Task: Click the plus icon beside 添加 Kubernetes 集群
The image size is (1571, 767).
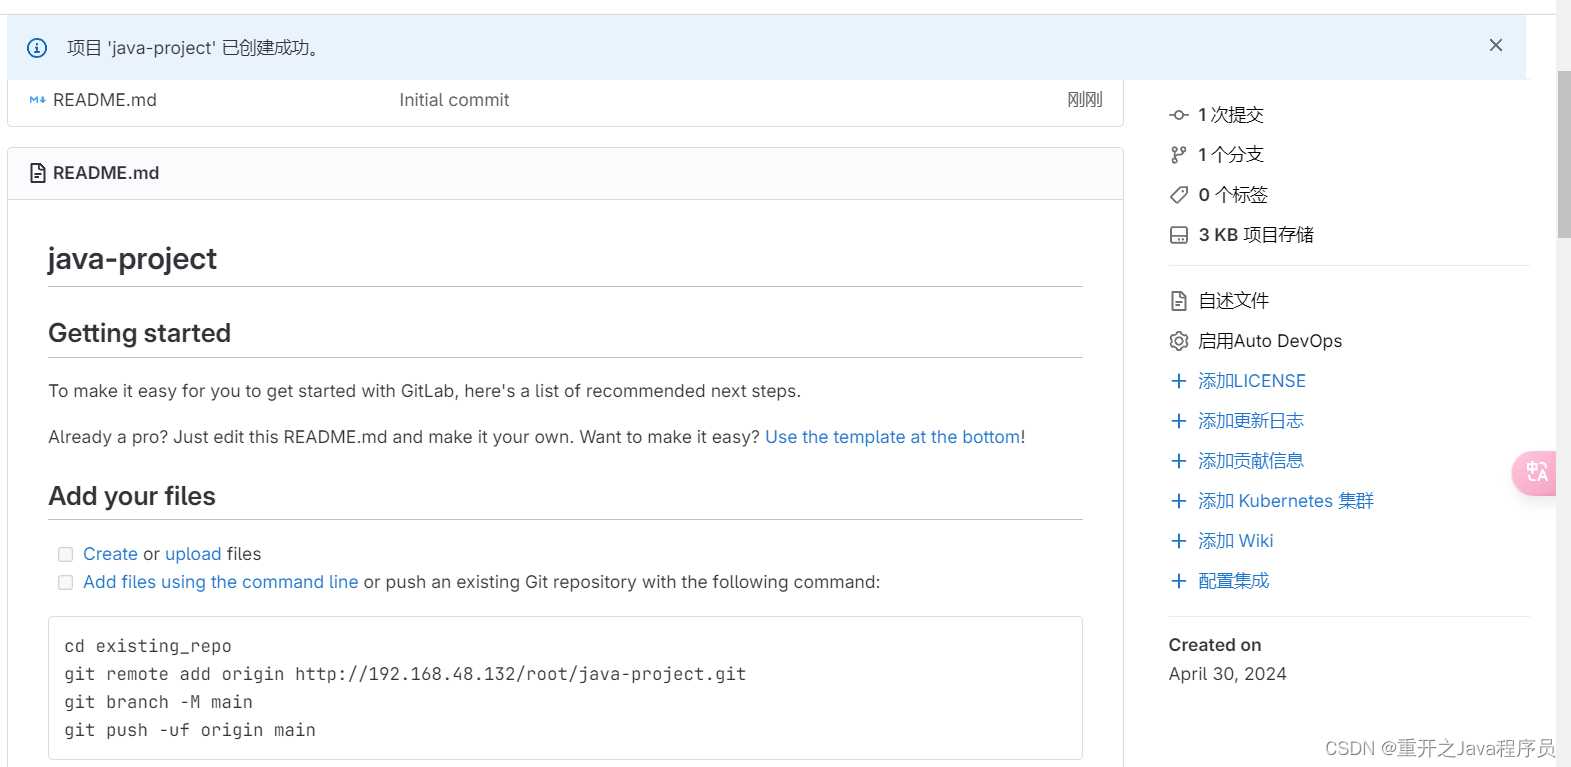Action: coord(1179,501)
